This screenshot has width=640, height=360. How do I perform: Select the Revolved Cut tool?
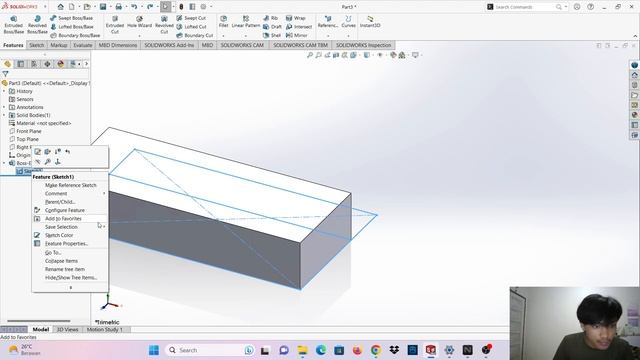pyautogui.click(x=164, y=25)
